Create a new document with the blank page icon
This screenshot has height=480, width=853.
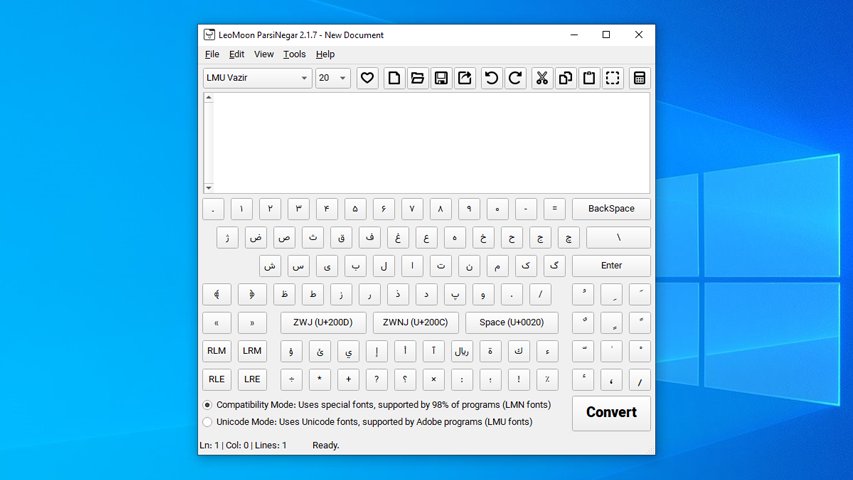tap(395, 78)
